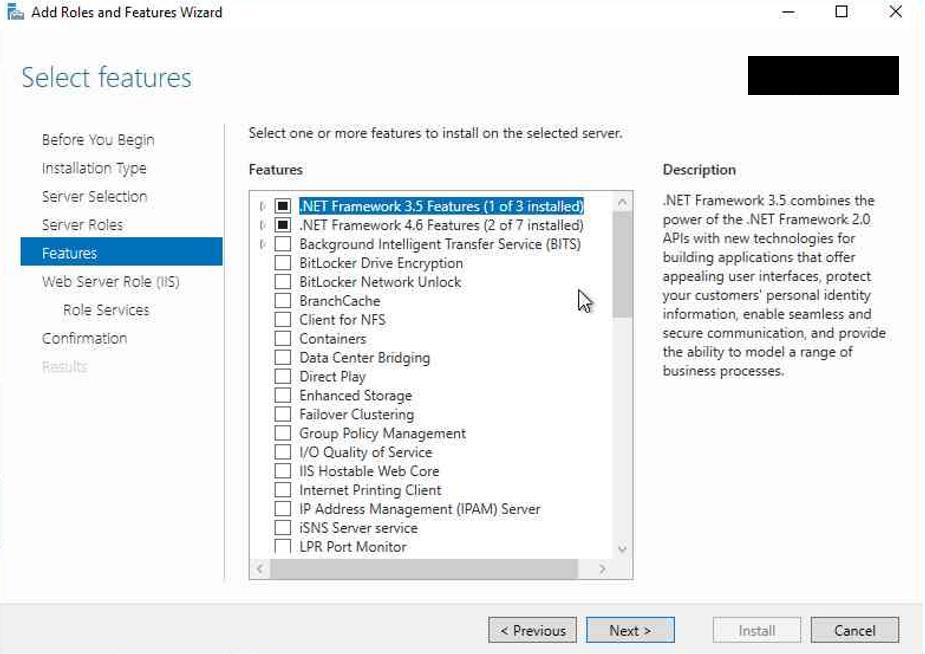Select the iSNS Server service label
The height and width of the screenshot is (654, 925).
coord(359,528)
